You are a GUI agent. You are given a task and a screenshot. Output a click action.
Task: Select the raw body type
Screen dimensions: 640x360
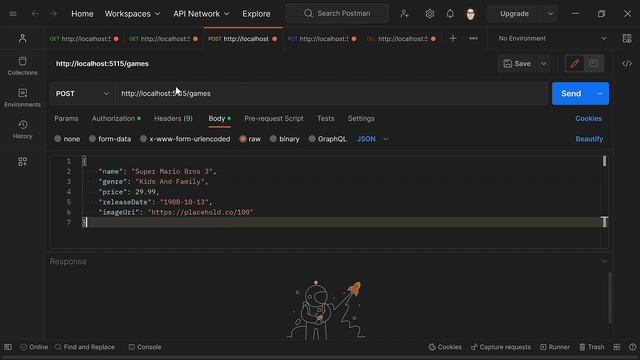coord(250,139)
